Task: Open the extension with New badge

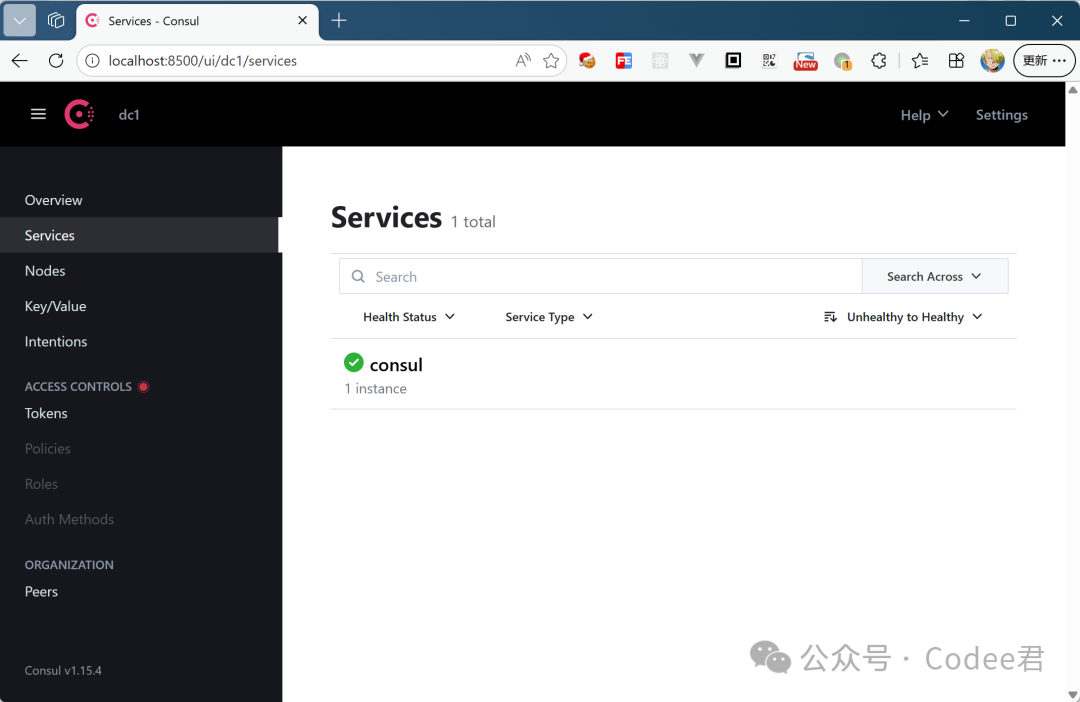Action: pyautogui.click(x=805, y=61)
